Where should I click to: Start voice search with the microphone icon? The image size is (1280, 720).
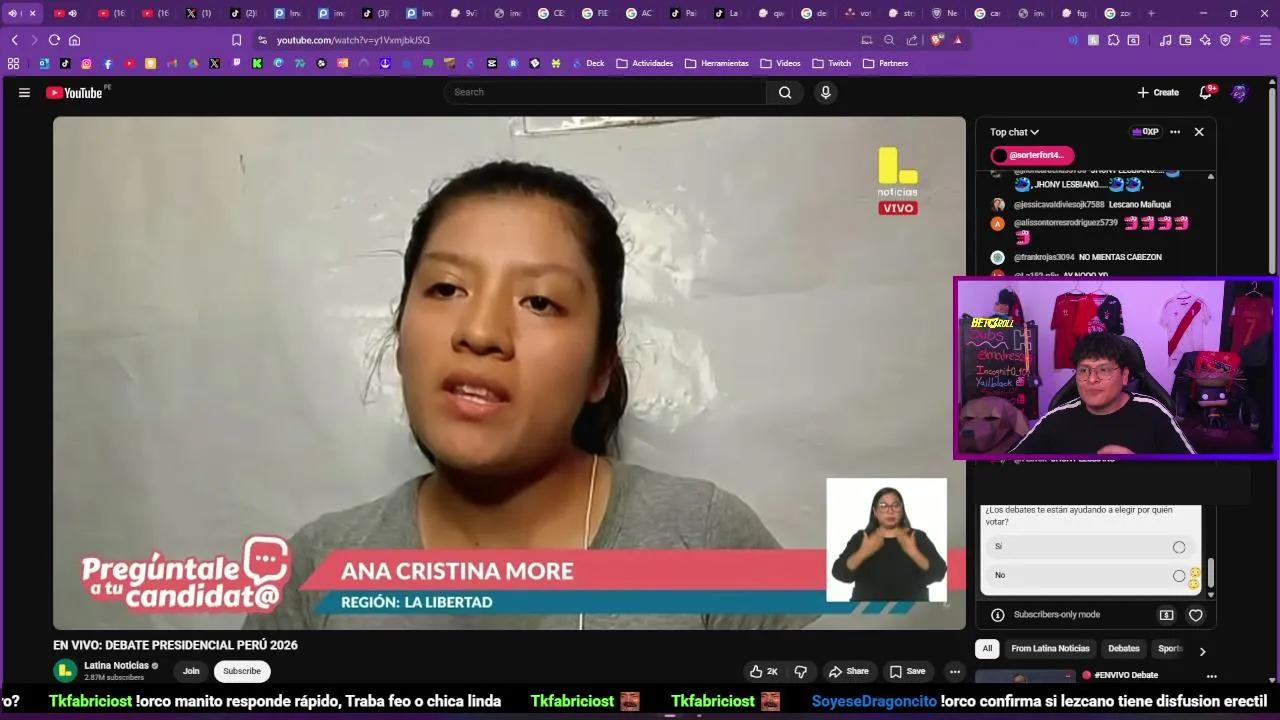click(x=825, y=92)
